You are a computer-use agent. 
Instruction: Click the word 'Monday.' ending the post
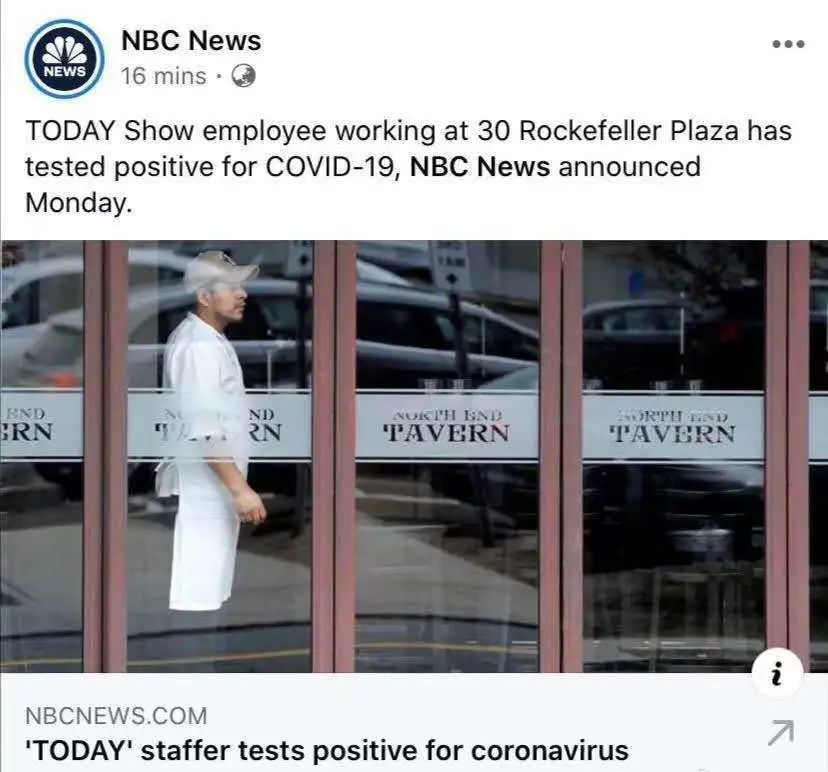pyautogui.click(x=78, y=203)
